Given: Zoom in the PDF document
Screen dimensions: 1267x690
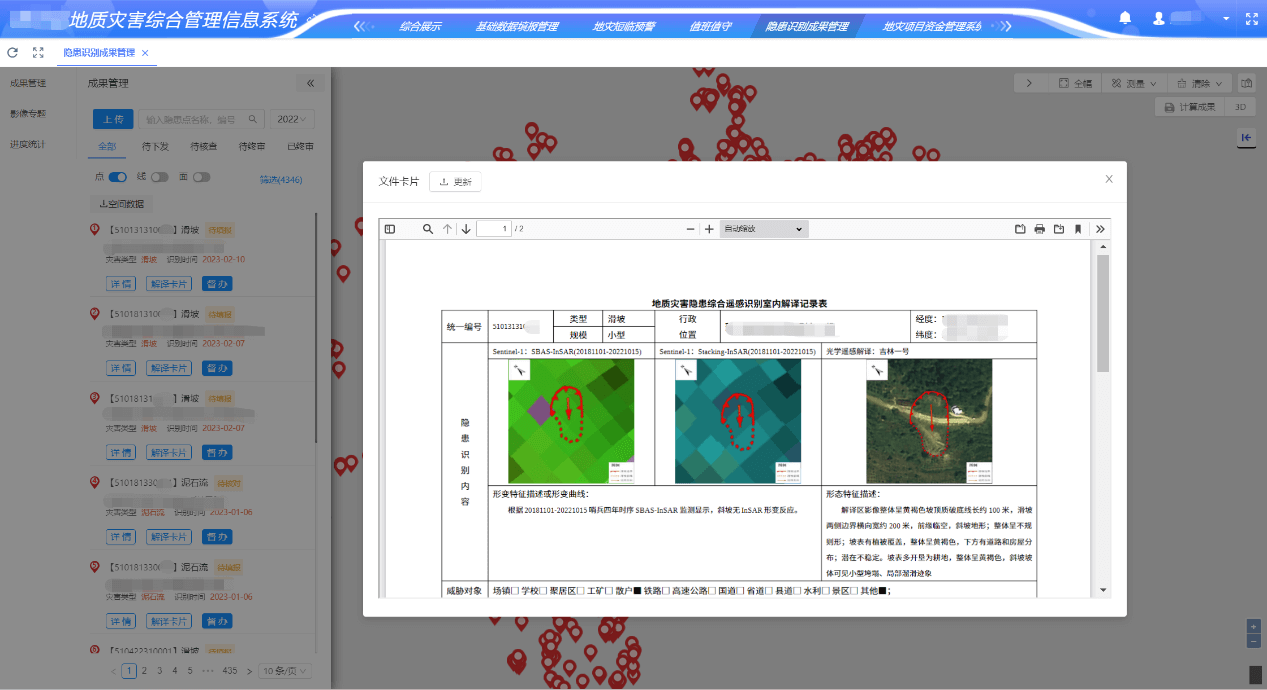Looking at the screenshot, I should tap(709, 229).
